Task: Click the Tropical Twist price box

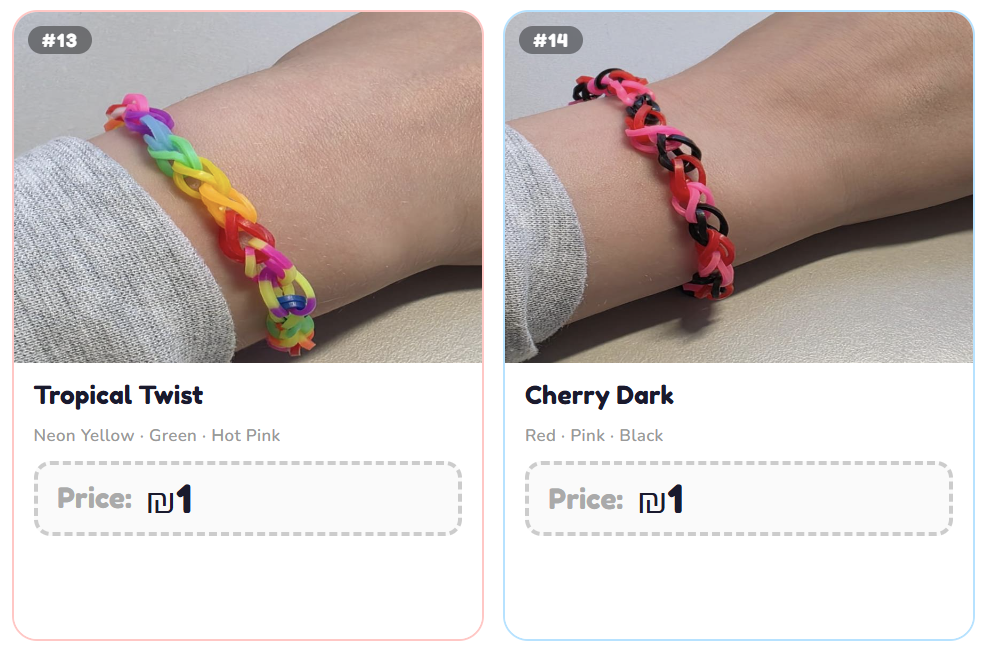Action: click(x=248, y=499)
